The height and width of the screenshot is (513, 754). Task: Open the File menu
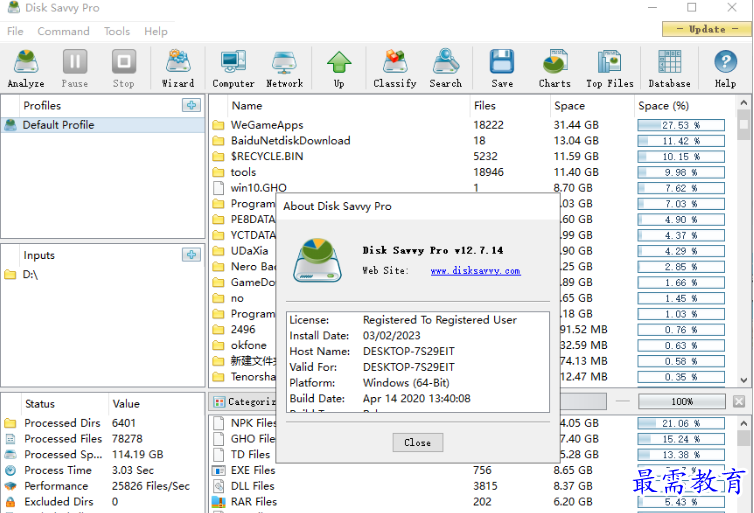click(15, 31)
